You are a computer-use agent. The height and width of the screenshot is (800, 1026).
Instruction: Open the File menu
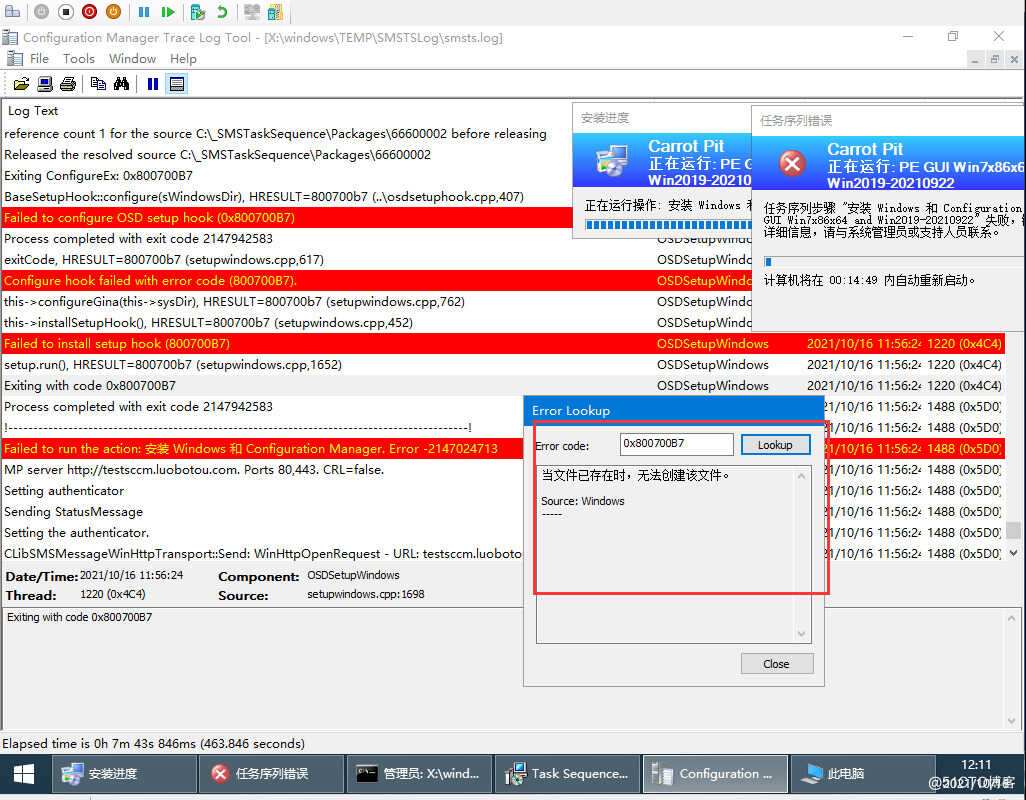(39, 59)
